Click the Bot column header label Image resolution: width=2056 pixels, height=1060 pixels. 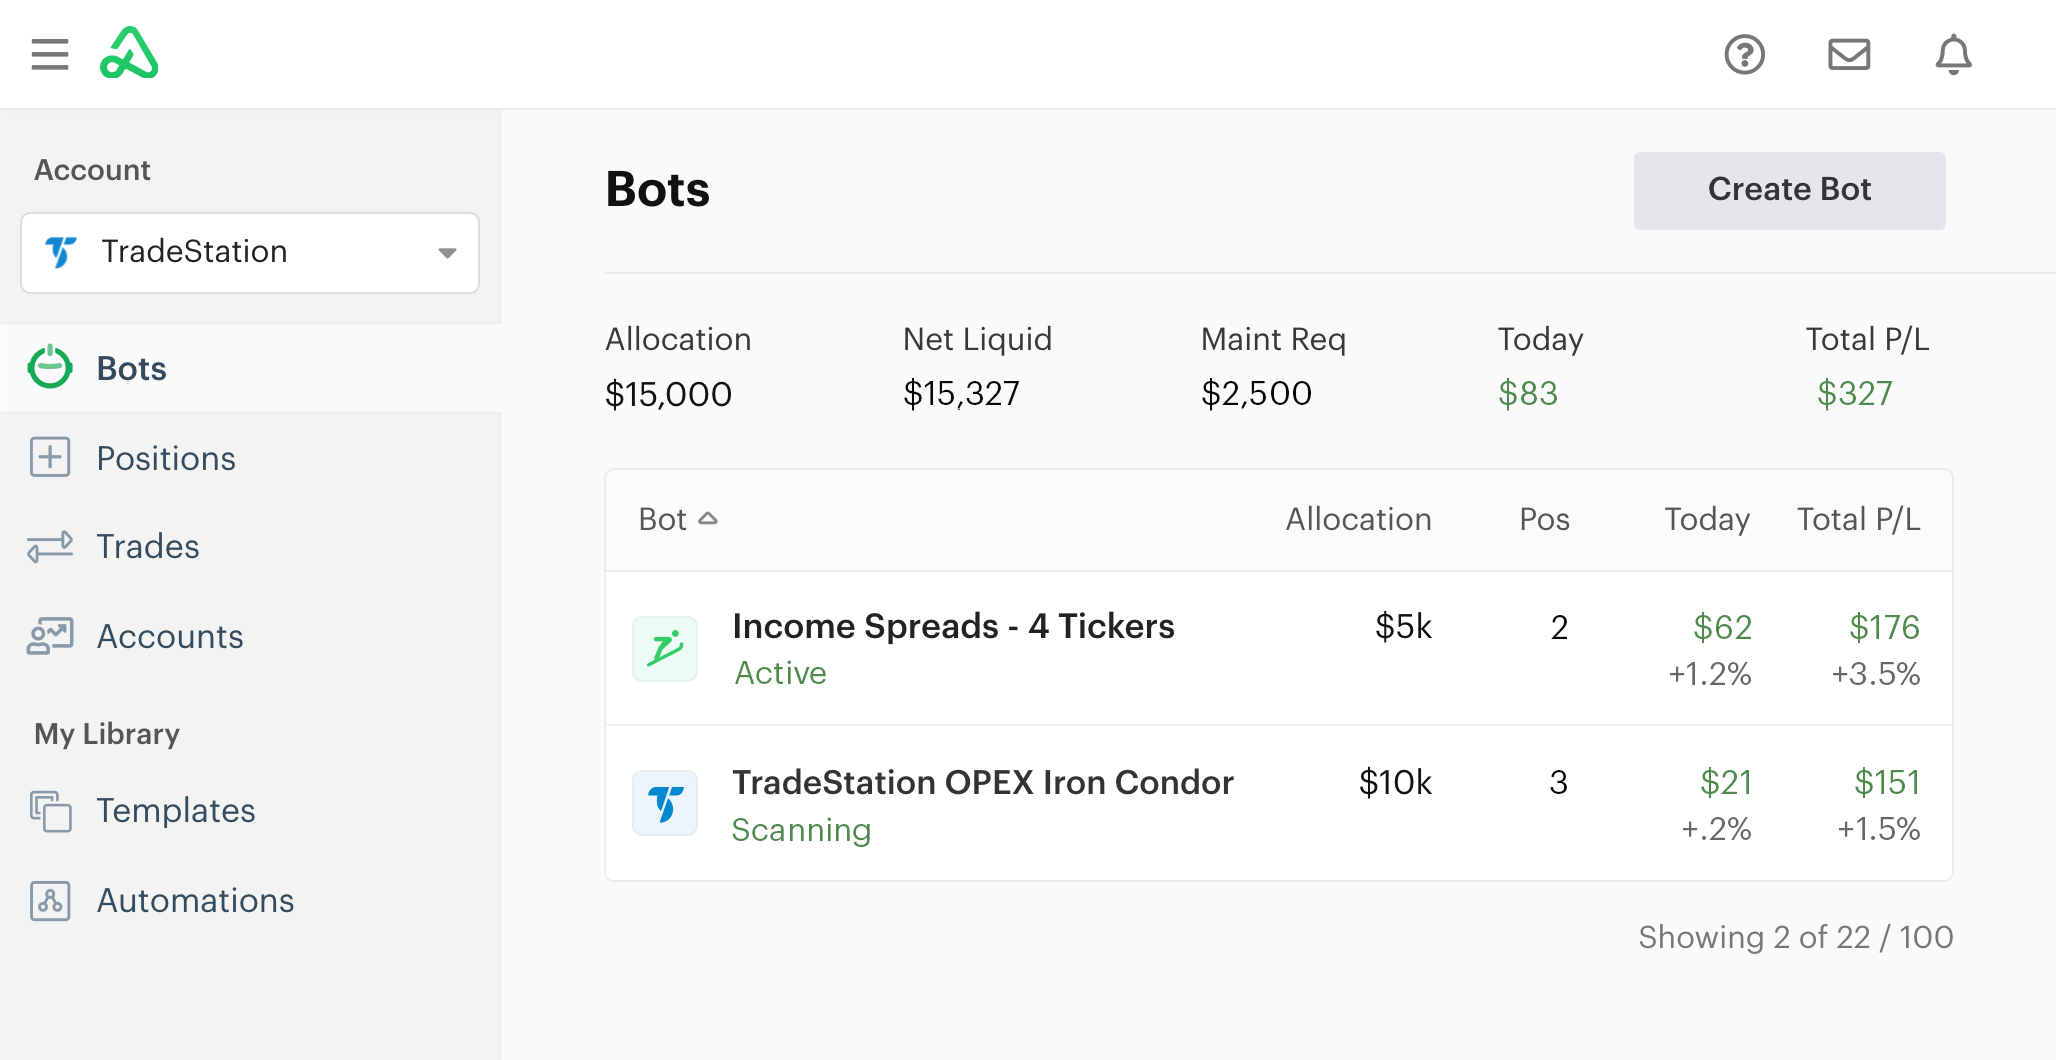[x=662, y=519]
